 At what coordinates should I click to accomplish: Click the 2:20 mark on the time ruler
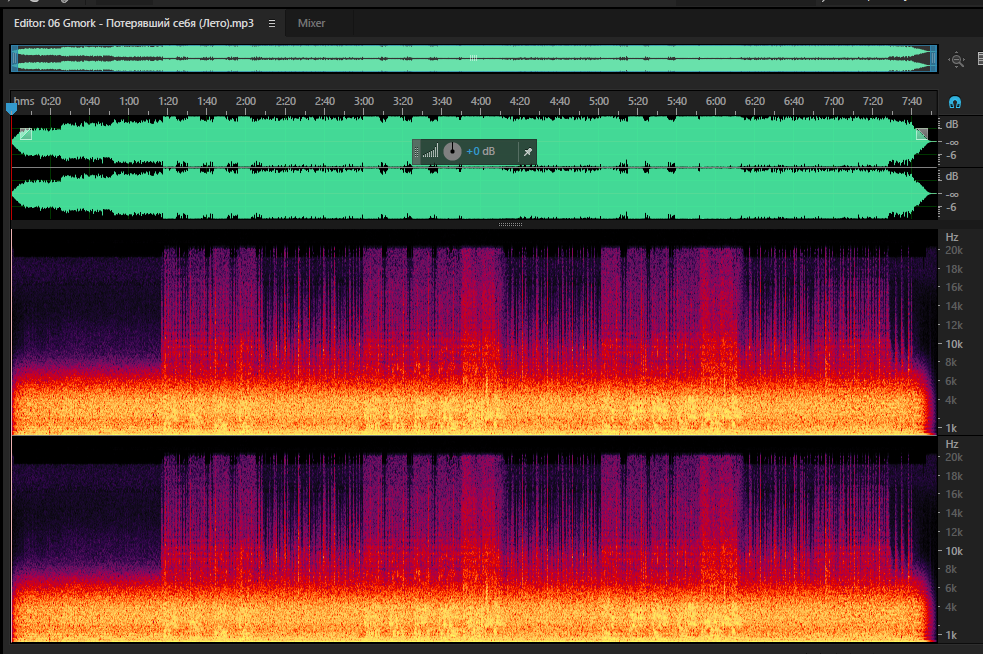pos(286,101)
